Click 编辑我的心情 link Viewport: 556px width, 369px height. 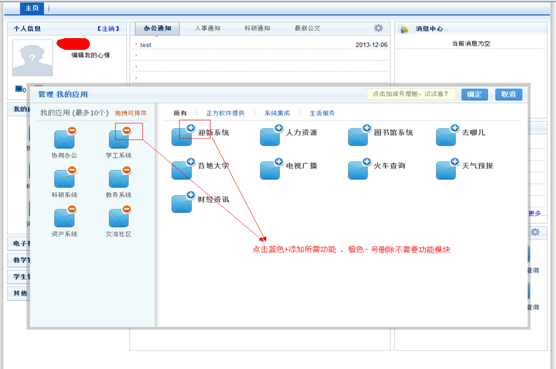pyautogui.click(x=90, y=55)
